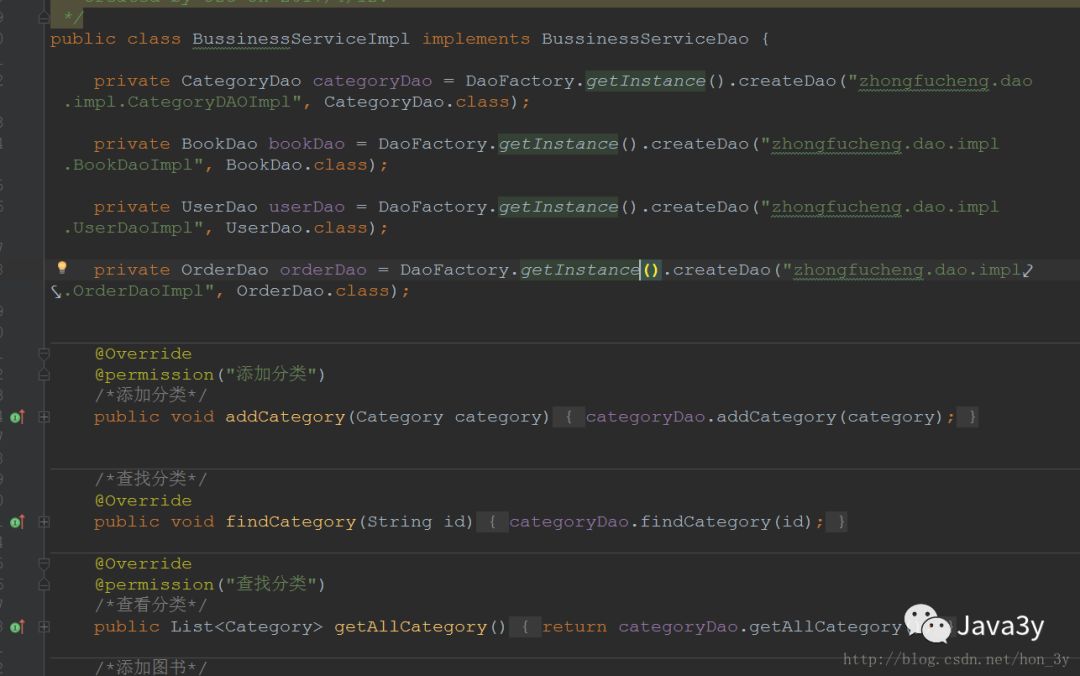Click the /*查找分类*/ comment
This screenshot has height=676, width=1080.
(x=151, y=479)
